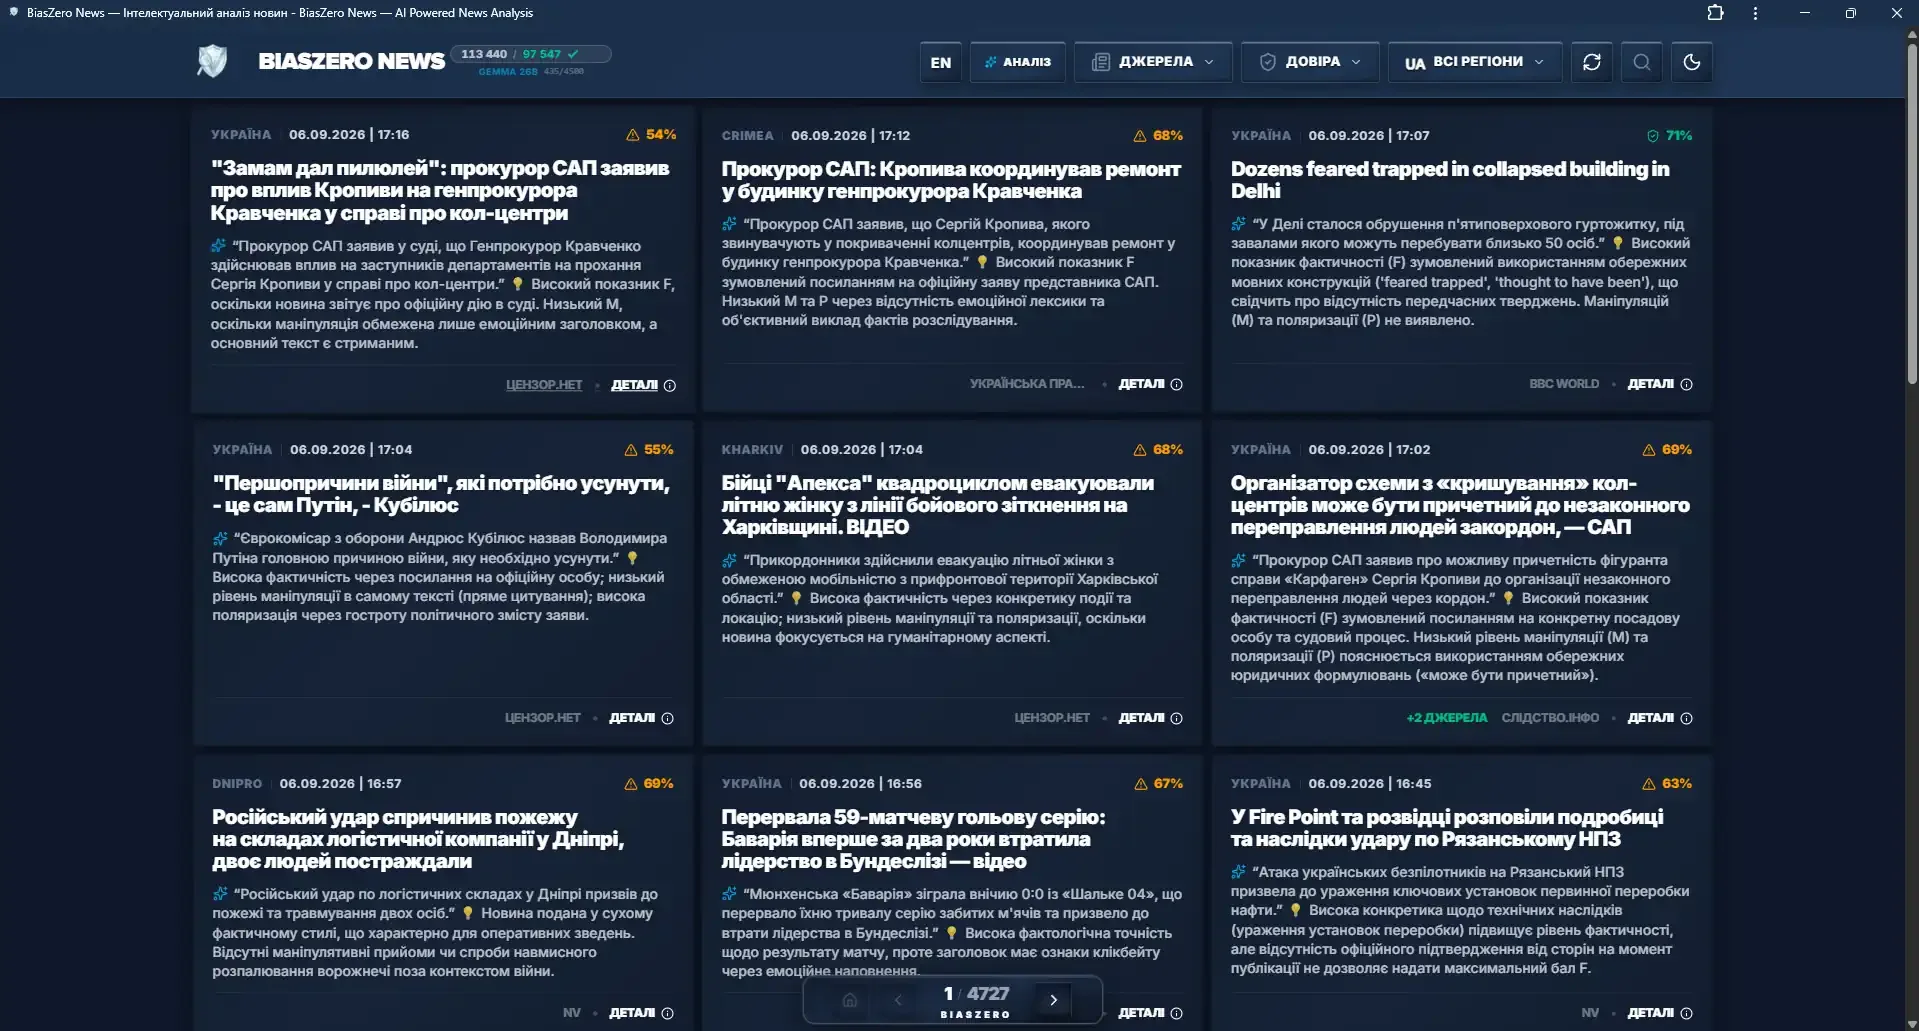Open Деталі for the кришування кол-центрів article
Image resolution: width=1919 pixels, height=1031 pixels.
[1660, 718]
